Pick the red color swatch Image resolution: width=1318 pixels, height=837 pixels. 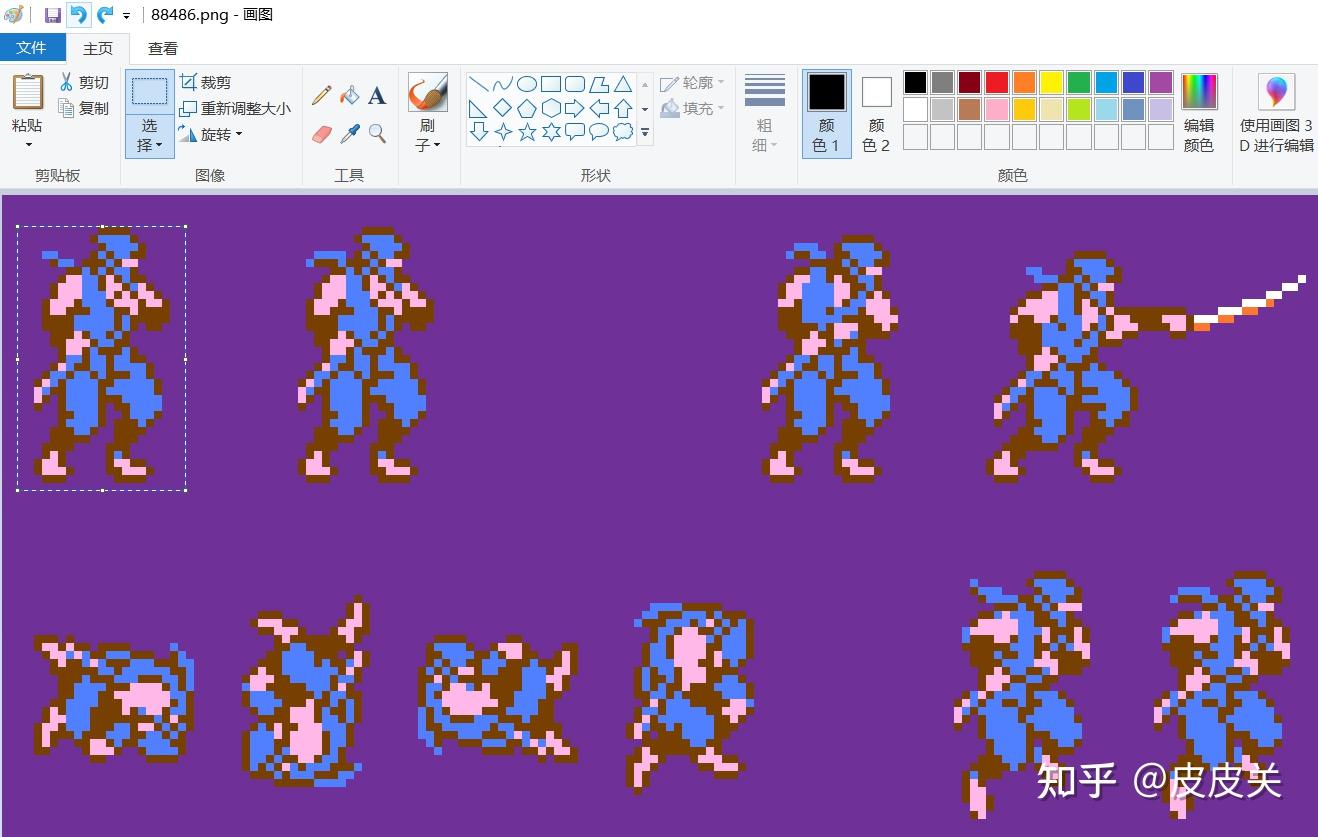point(997,82)
